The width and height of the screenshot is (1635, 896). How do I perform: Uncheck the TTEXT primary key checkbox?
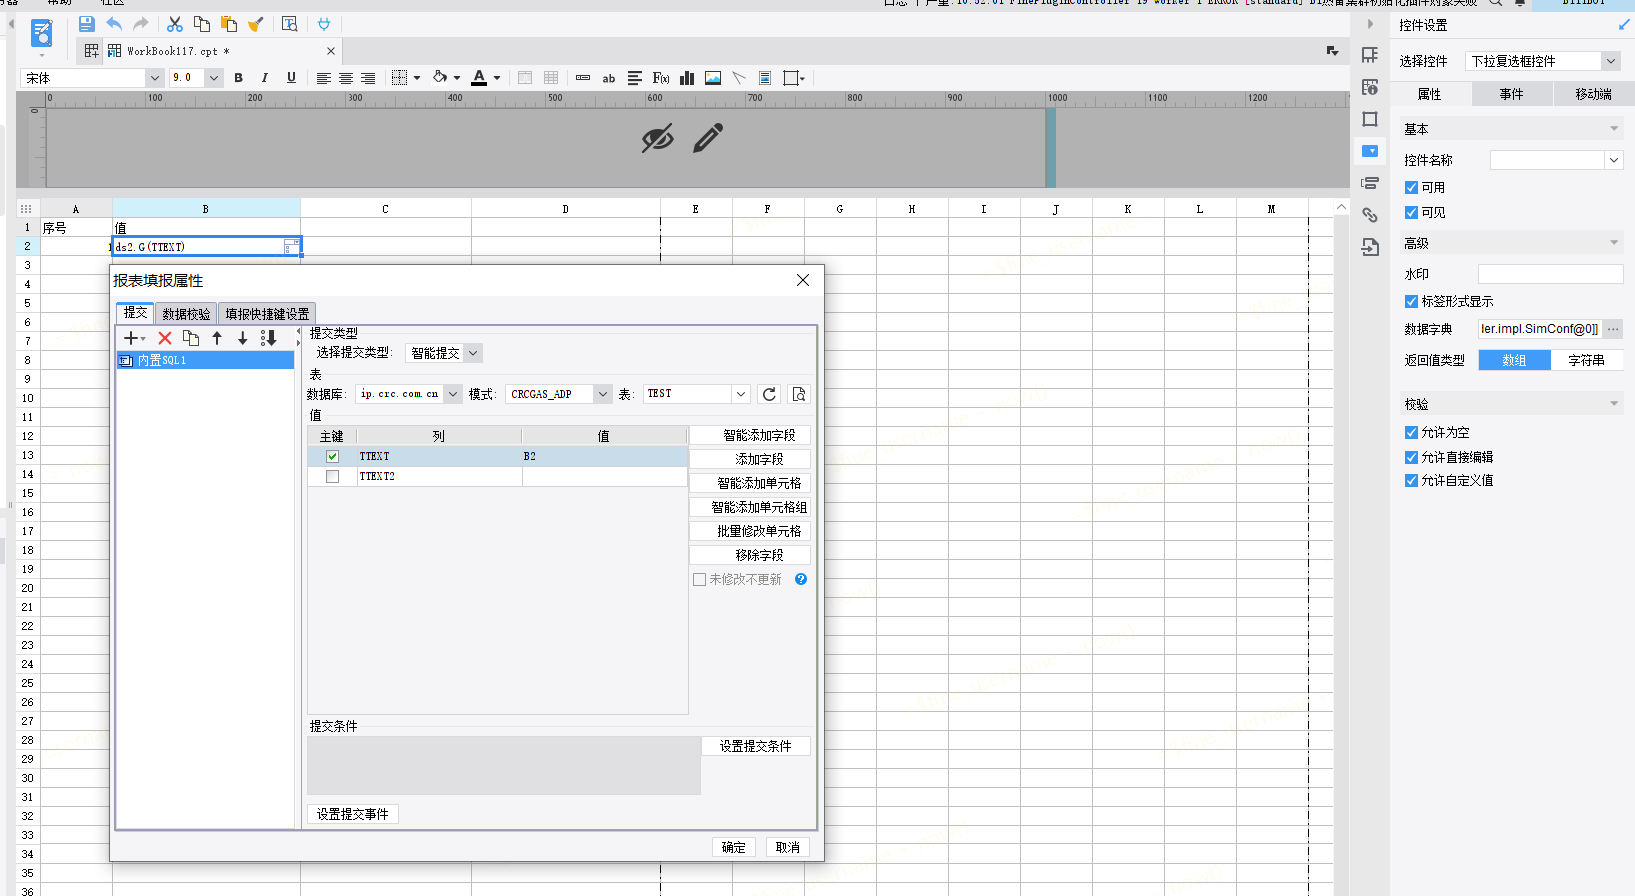click(x=332, y=456)
